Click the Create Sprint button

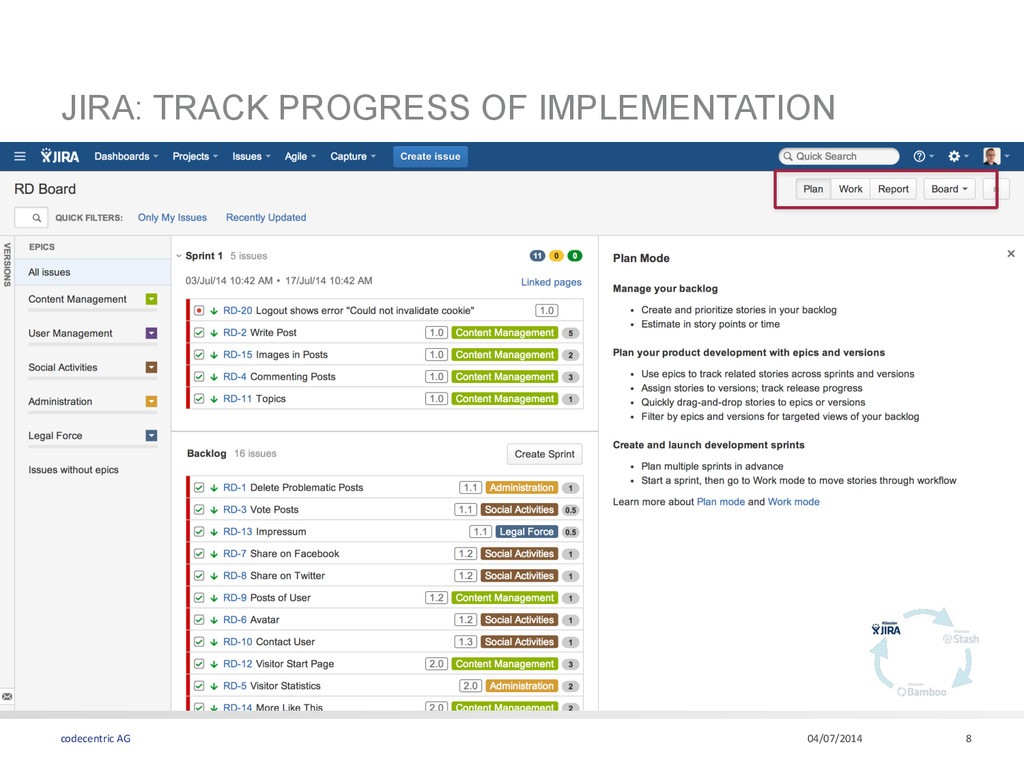[545, 454]
